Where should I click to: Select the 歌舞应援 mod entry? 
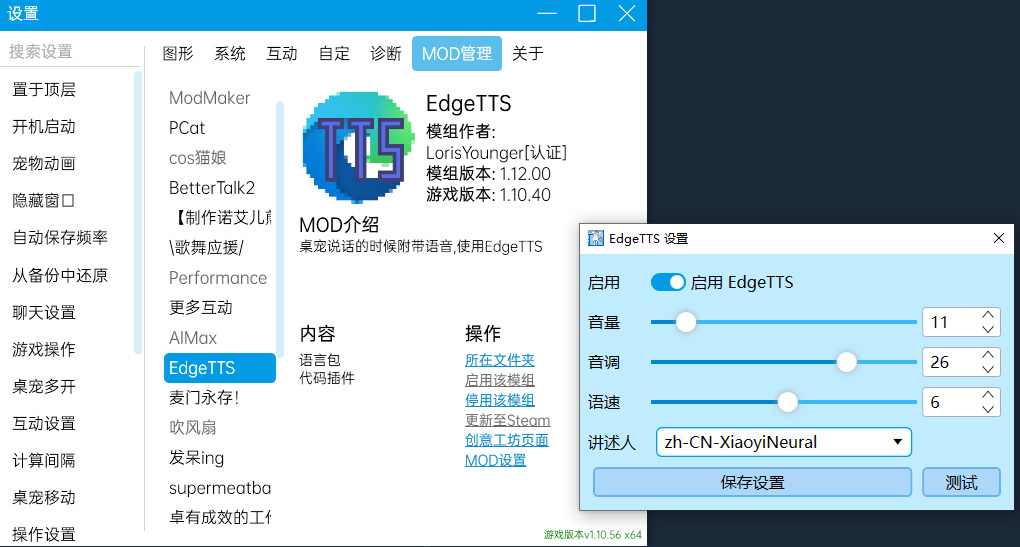tap(220, 248)
